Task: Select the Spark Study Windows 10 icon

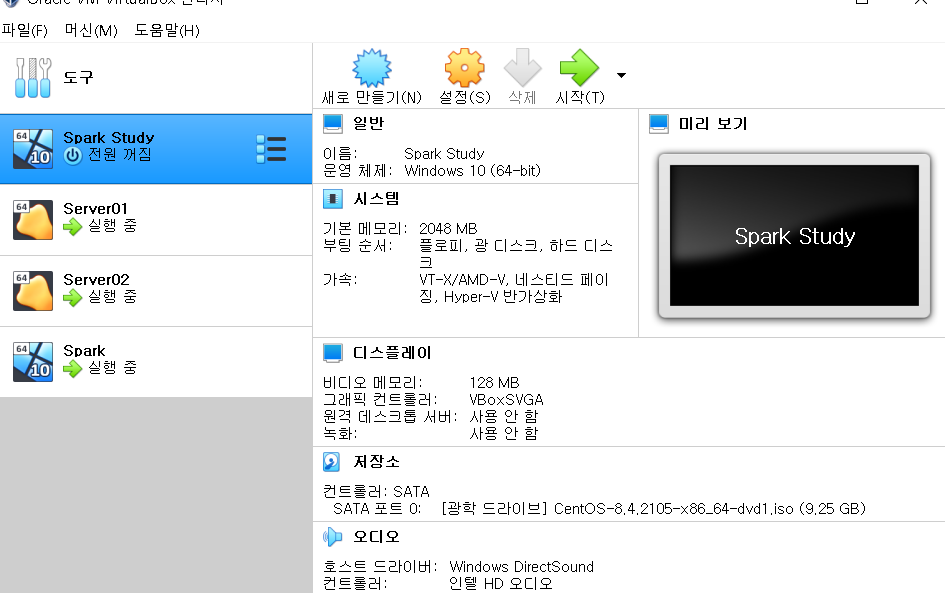Action: click(x=33, y=148)
